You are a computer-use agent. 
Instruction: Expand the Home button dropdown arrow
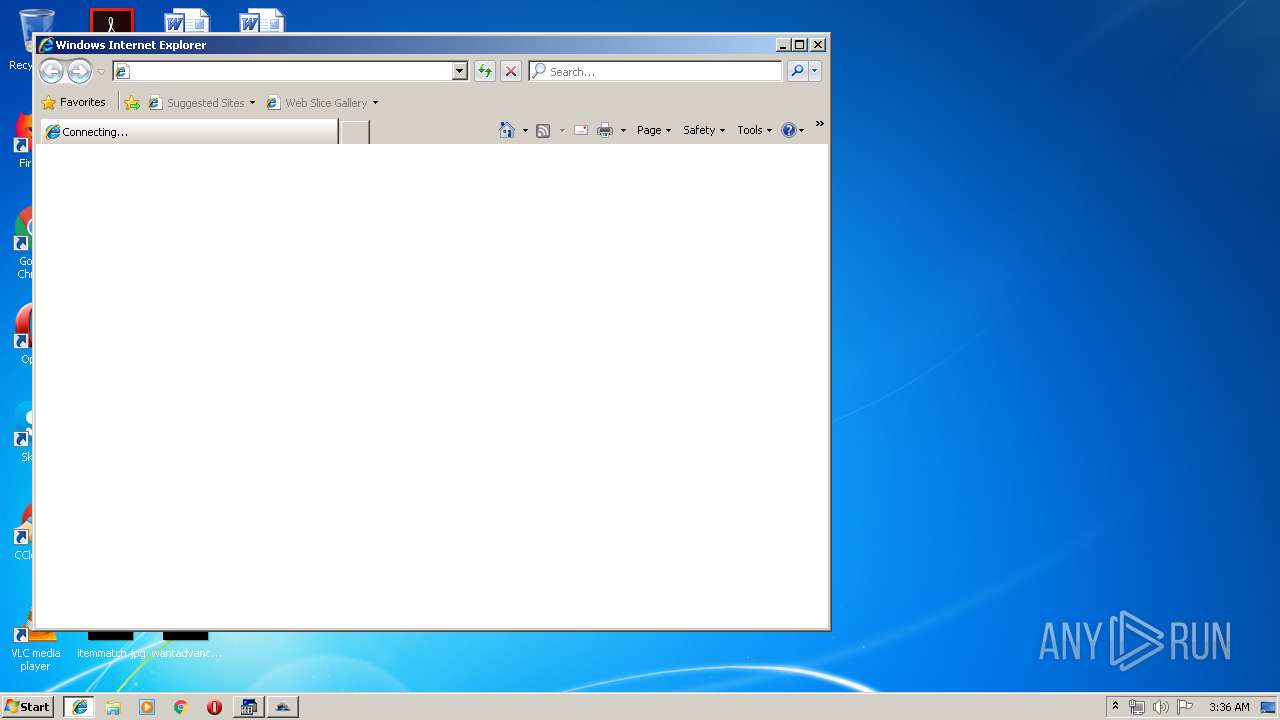[x=525, y=130]
